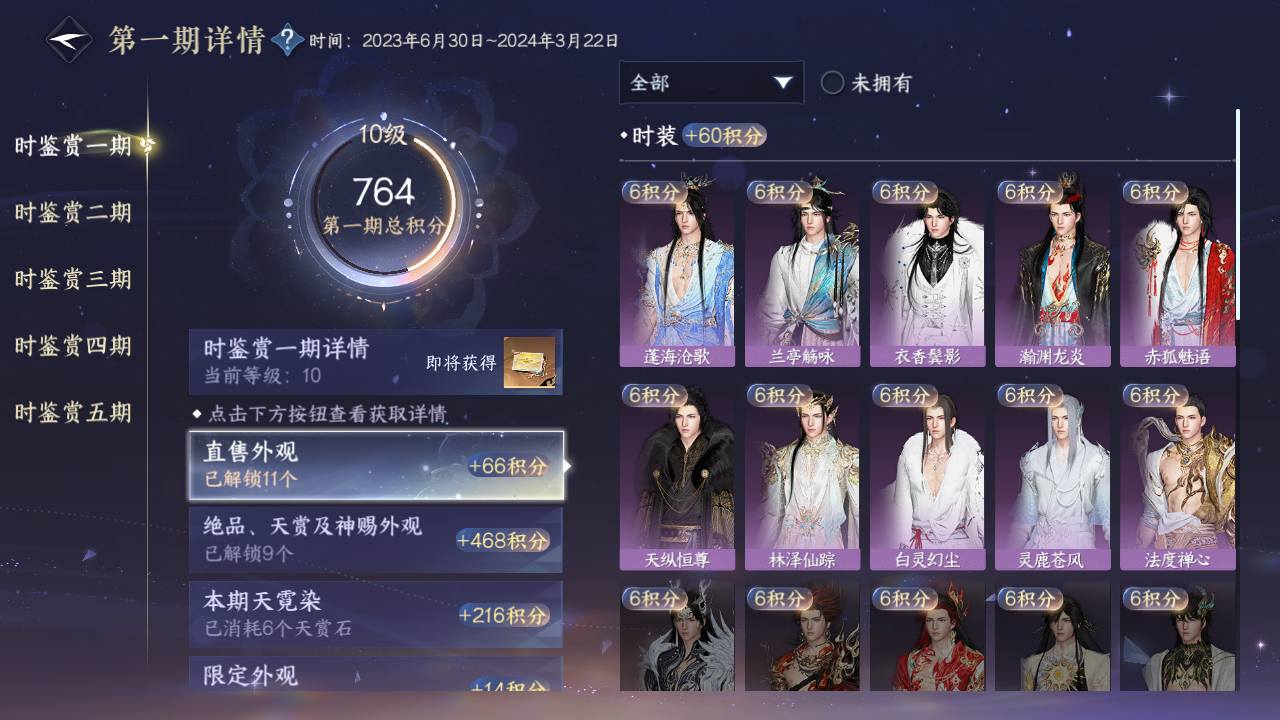
Task: Select the 灵鹿苍风 outfit thumbnail
Action: pyautogui.click(x=1052, y=476)
